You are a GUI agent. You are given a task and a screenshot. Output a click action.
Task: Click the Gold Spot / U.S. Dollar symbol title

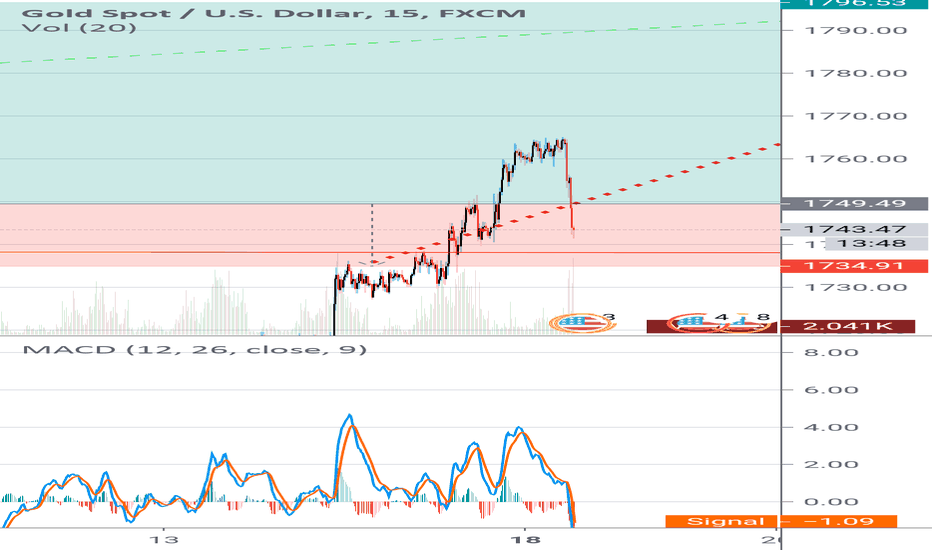[x=273, y=13]
